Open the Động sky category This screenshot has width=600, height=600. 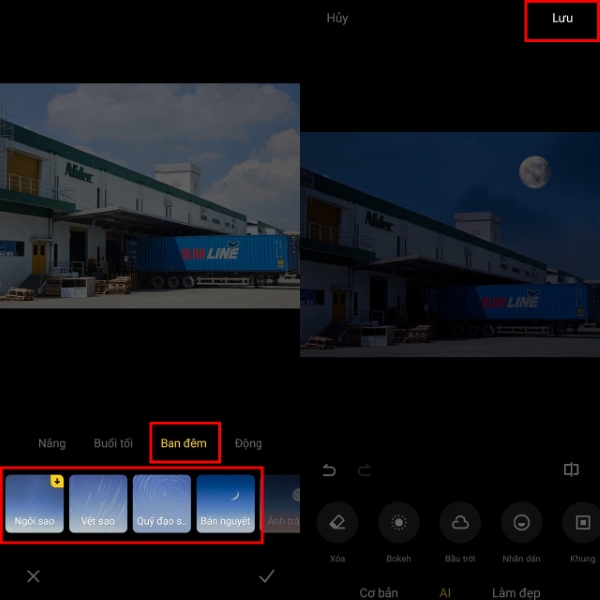point(248,443)
